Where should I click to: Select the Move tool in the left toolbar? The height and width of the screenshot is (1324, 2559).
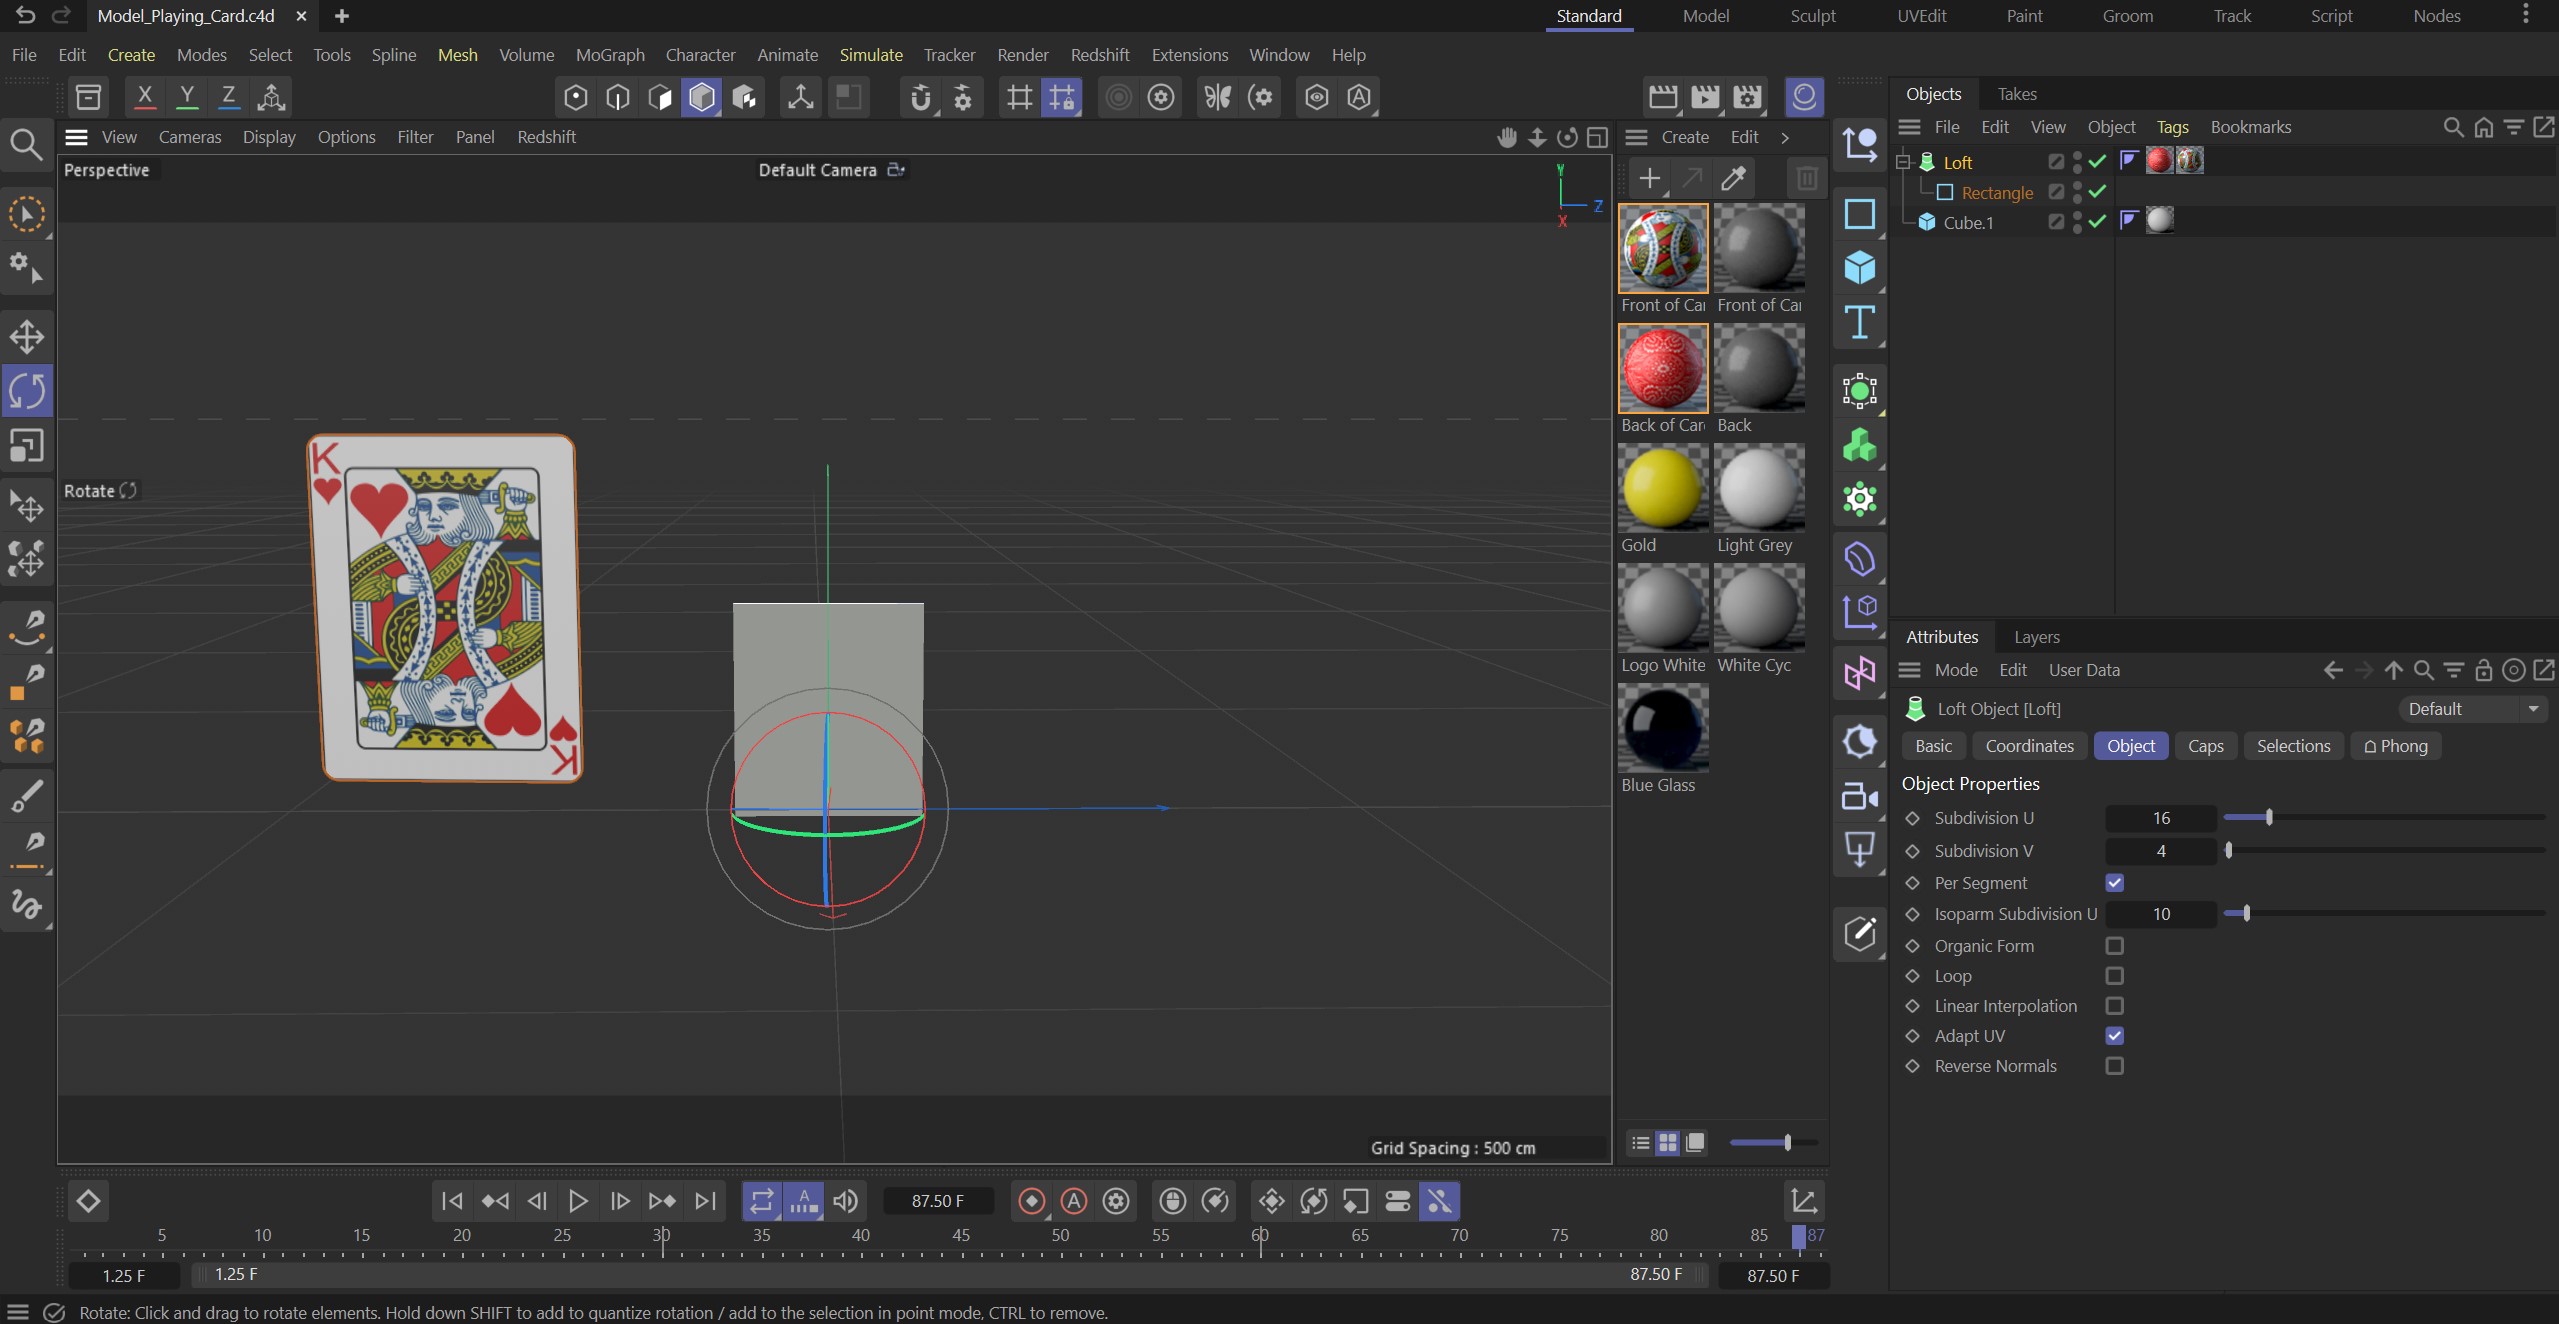click(27, 336)
